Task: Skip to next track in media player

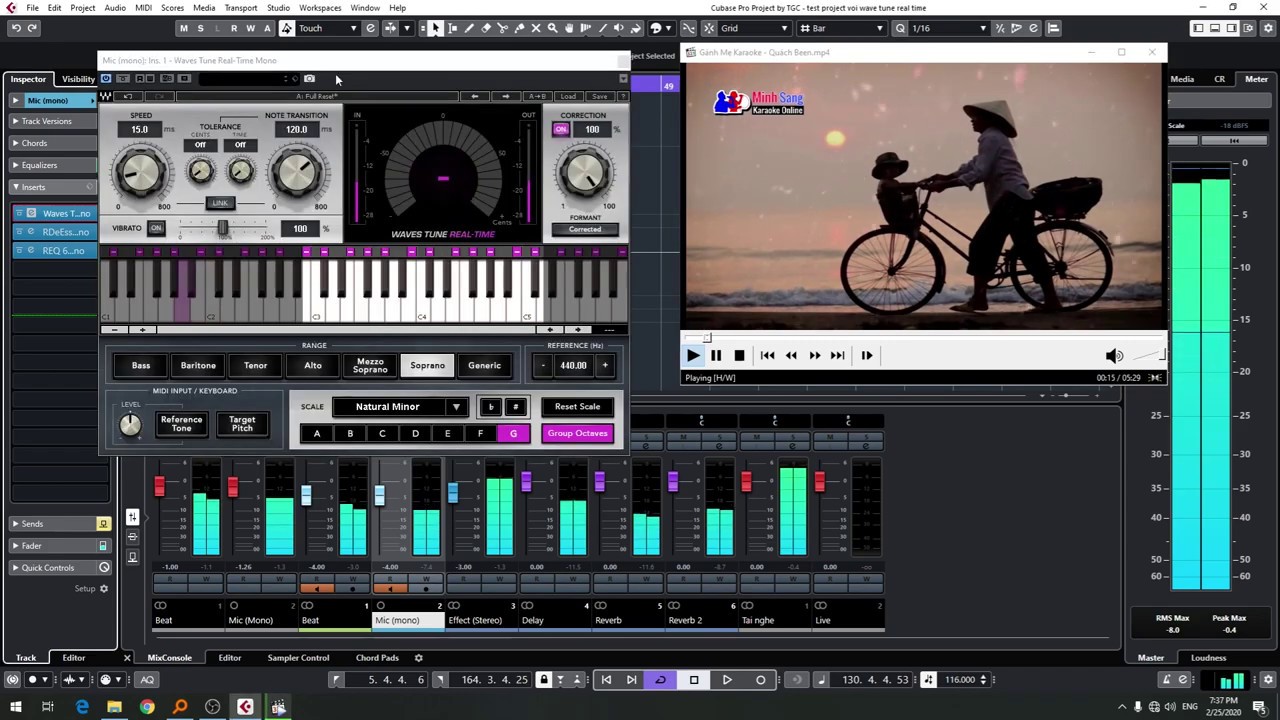Action: coord(838,355)
